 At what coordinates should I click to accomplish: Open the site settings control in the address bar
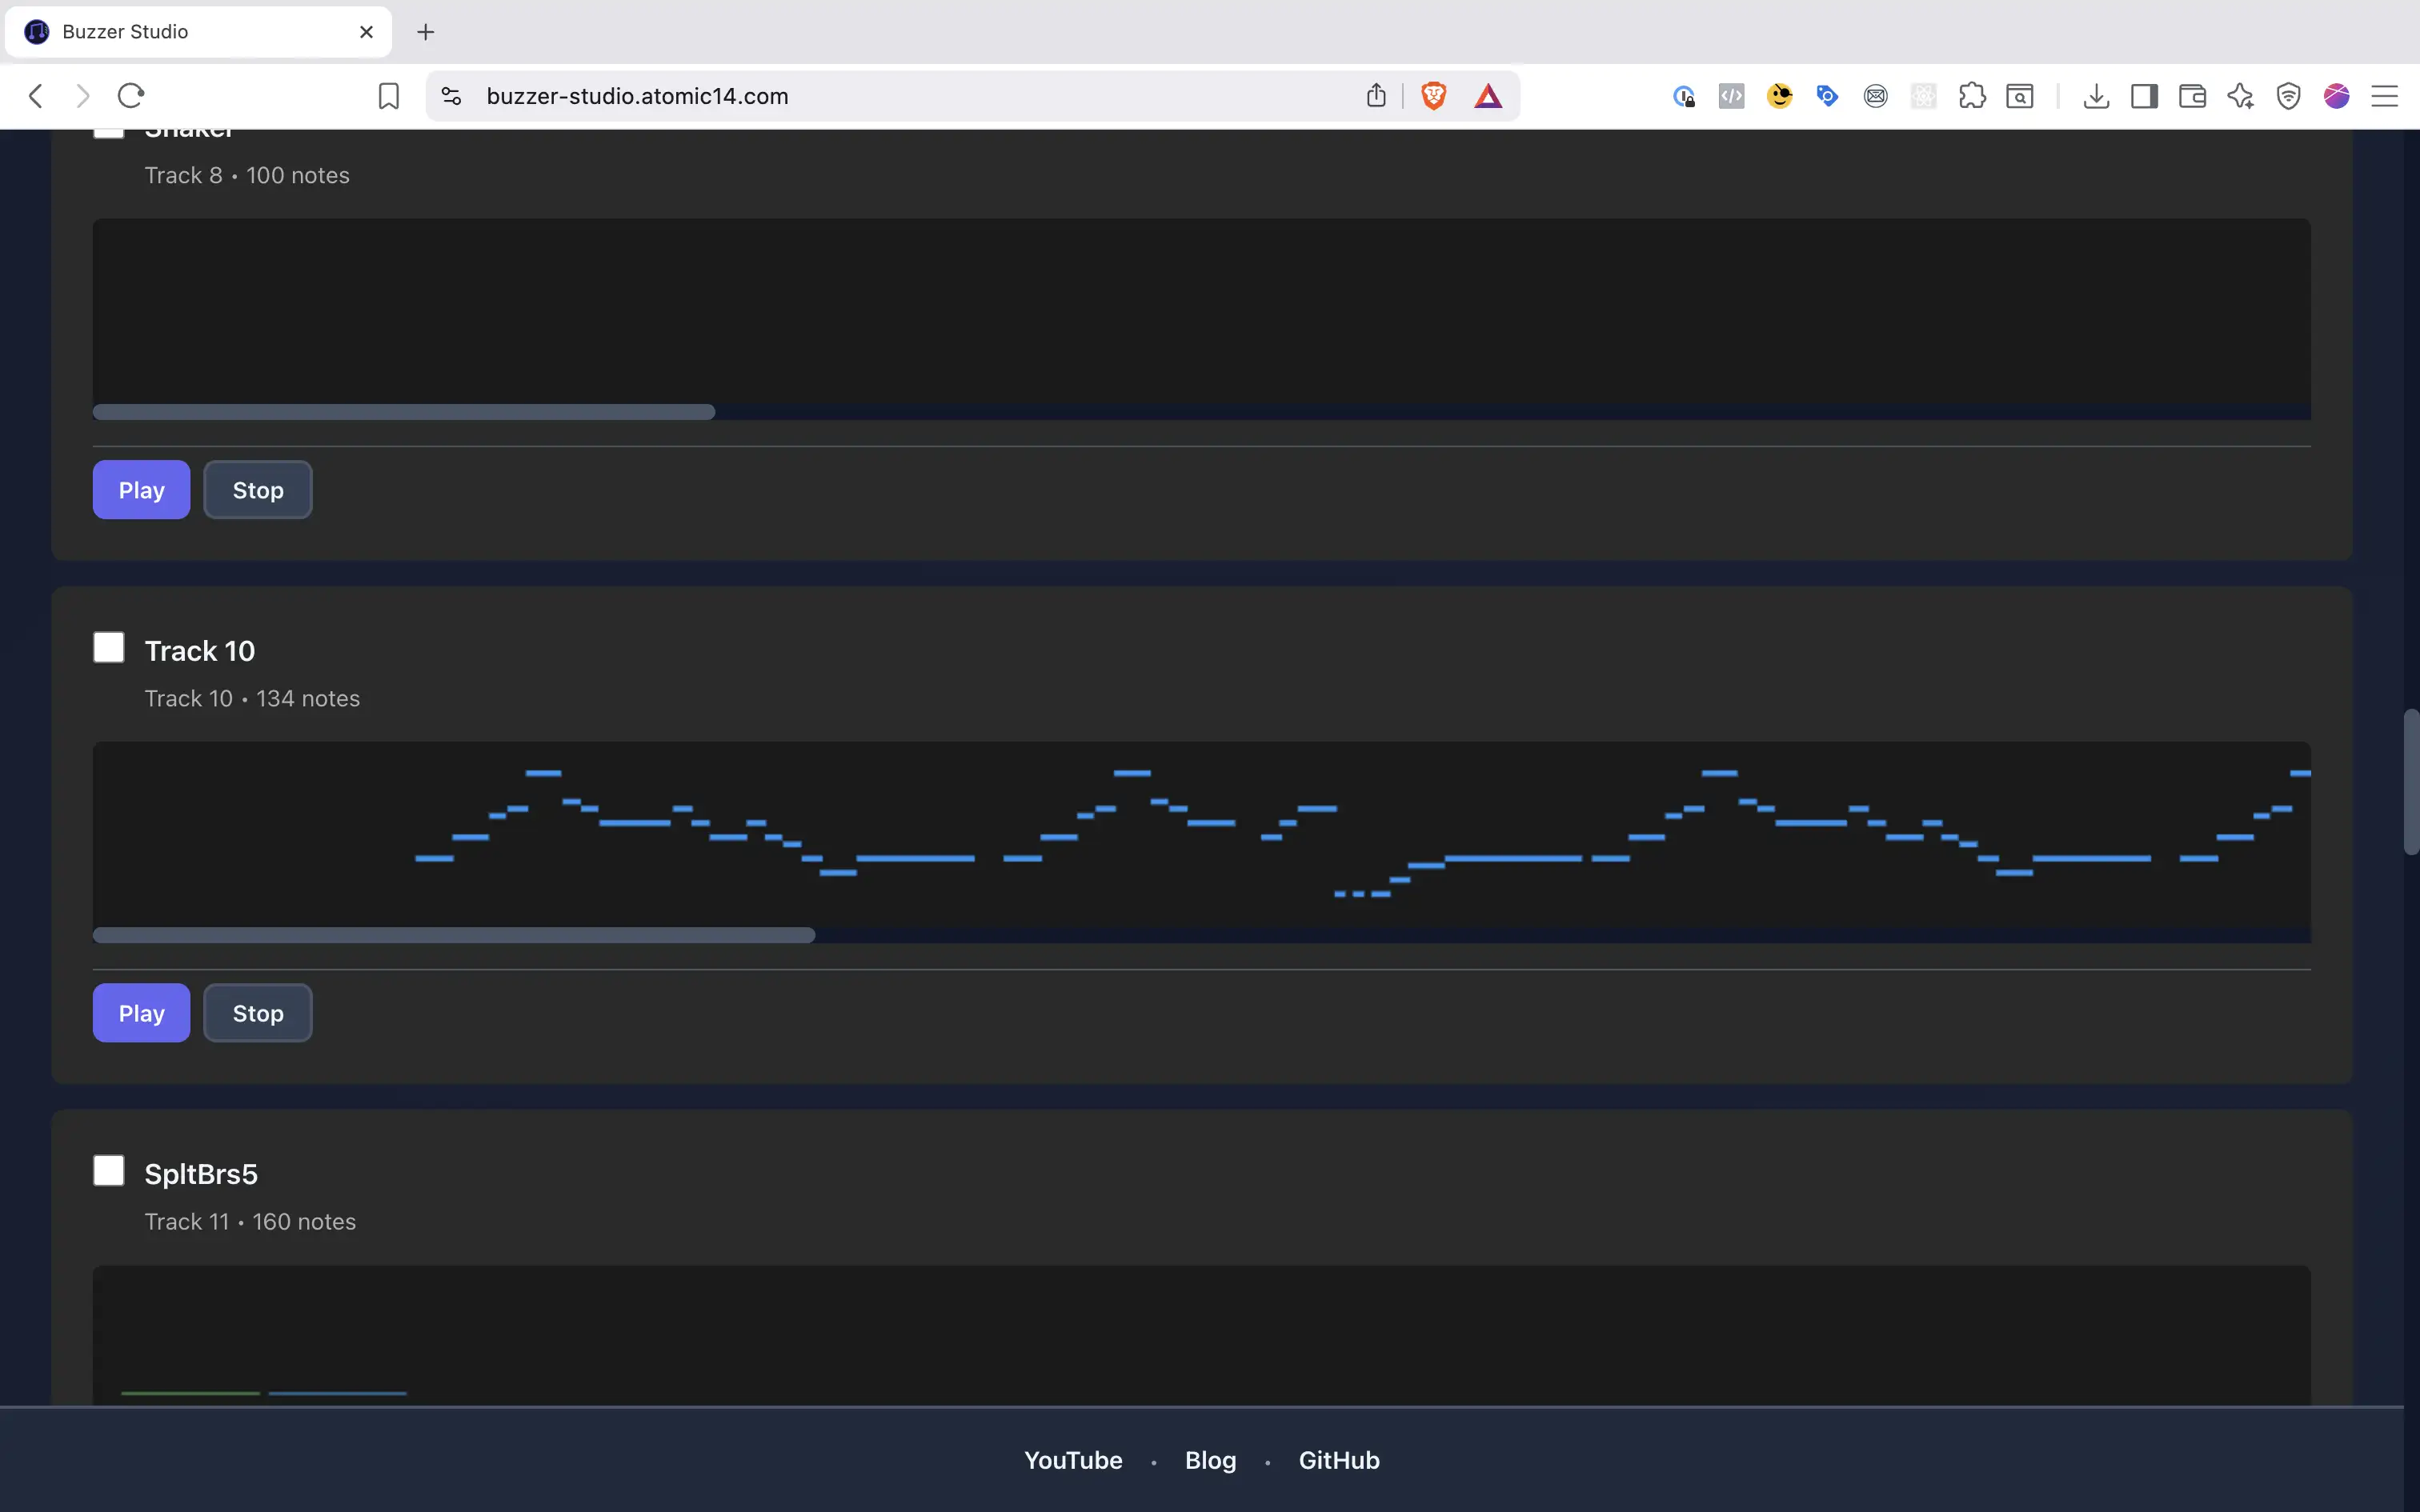[451, 96]
